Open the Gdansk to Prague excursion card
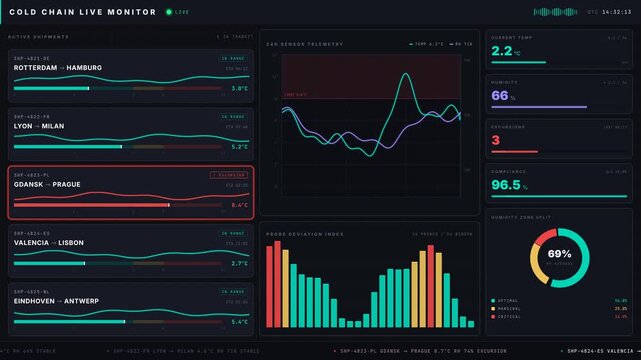 tap(131, 192)
